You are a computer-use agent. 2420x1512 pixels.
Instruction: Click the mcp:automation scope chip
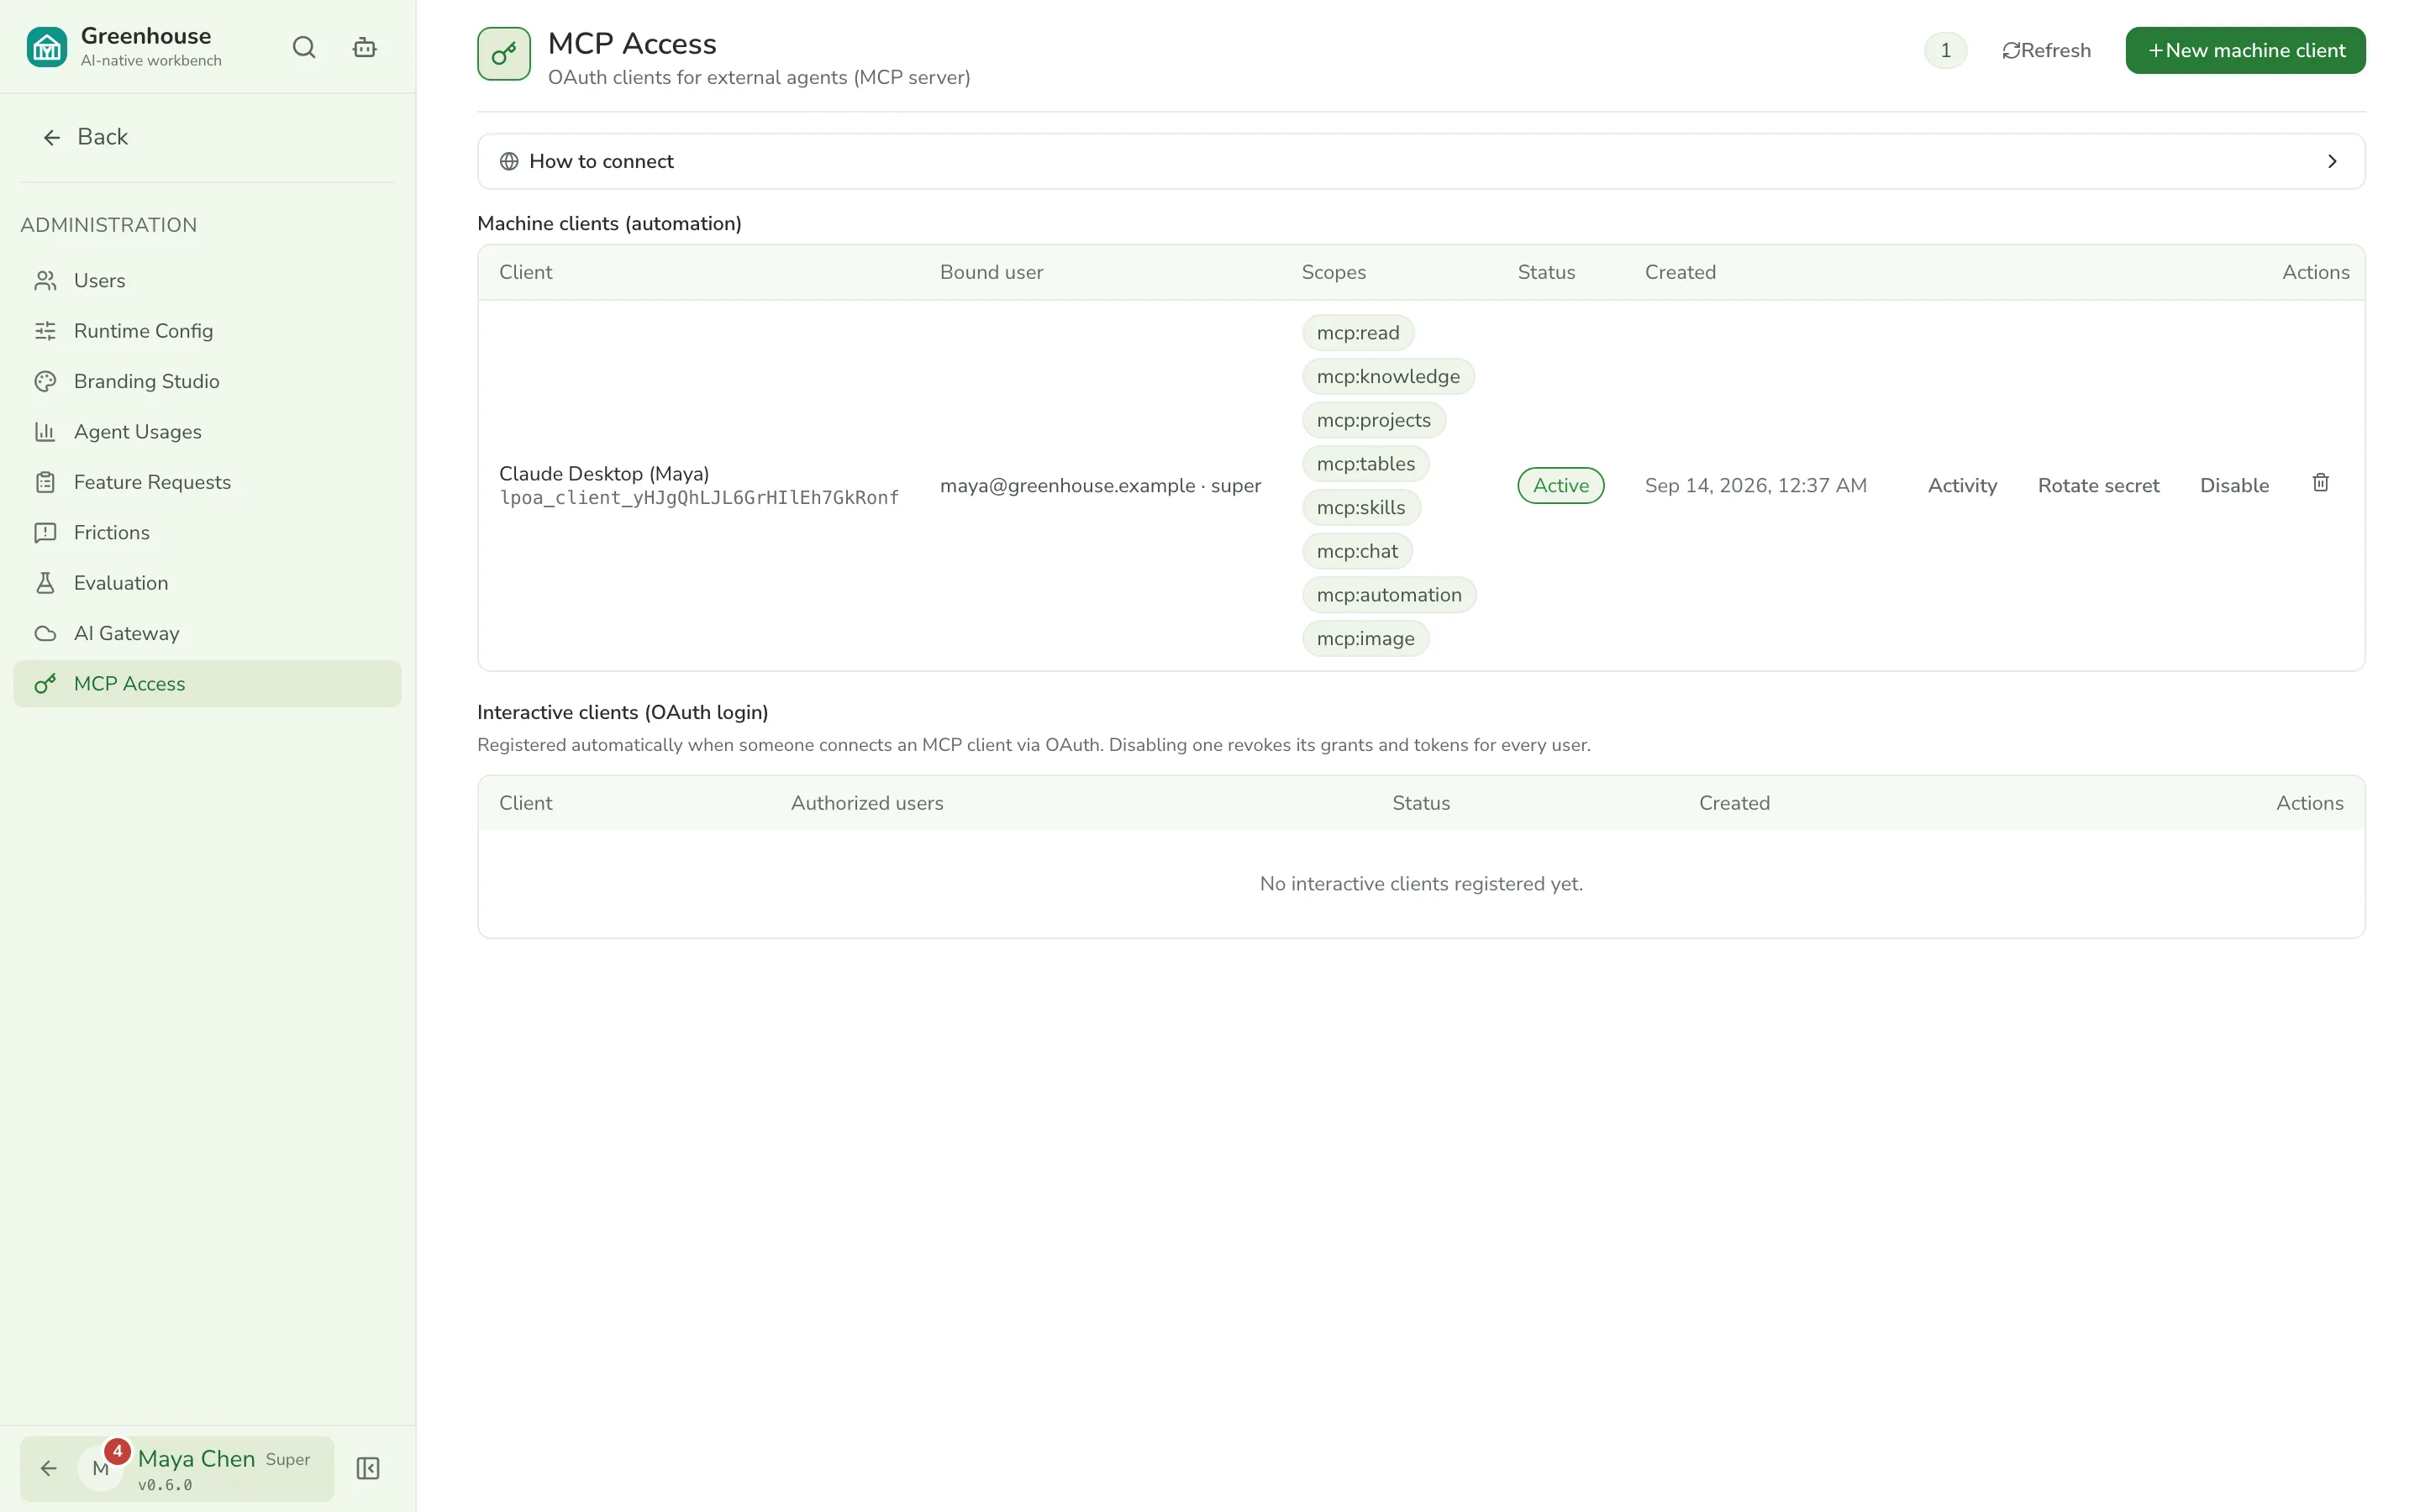coord(1389,595)
